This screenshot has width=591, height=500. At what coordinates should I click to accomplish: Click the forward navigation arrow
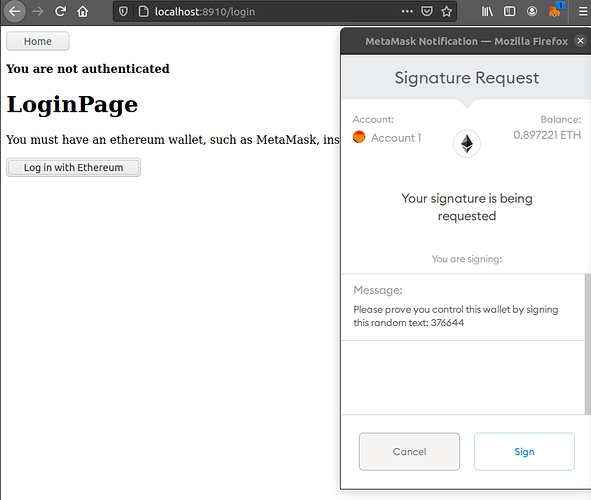(38, 12)
